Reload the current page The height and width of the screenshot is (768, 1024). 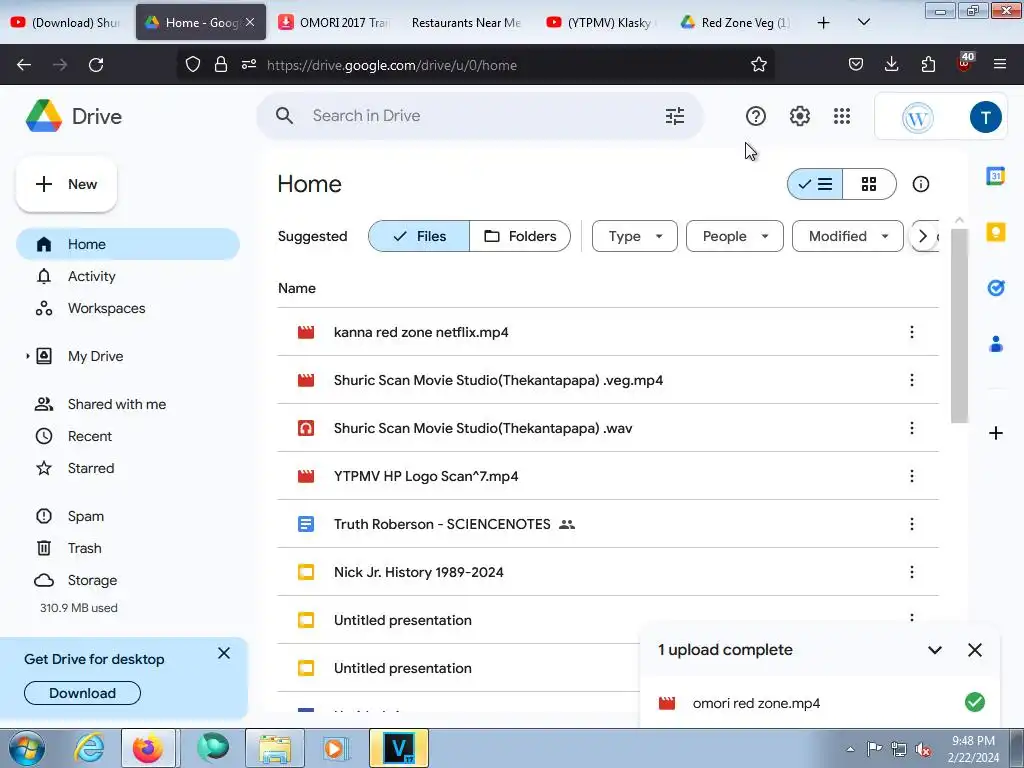pyautogui.click(x=96, y=65)
